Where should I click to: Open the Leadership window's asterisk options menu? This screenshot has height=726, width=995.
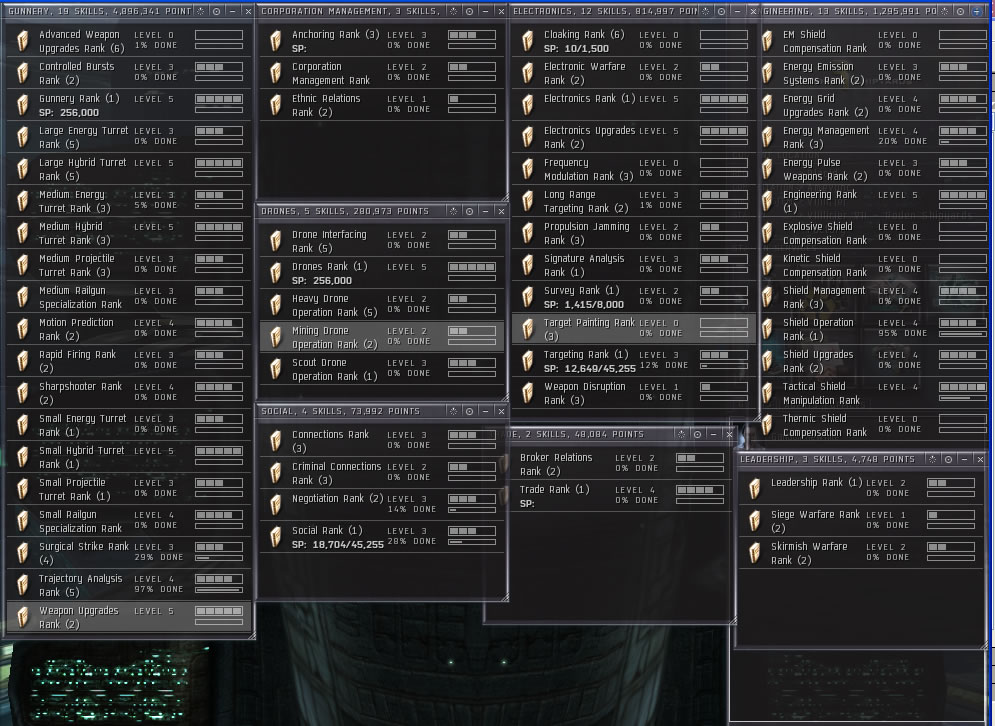click(x=933, y=459)
